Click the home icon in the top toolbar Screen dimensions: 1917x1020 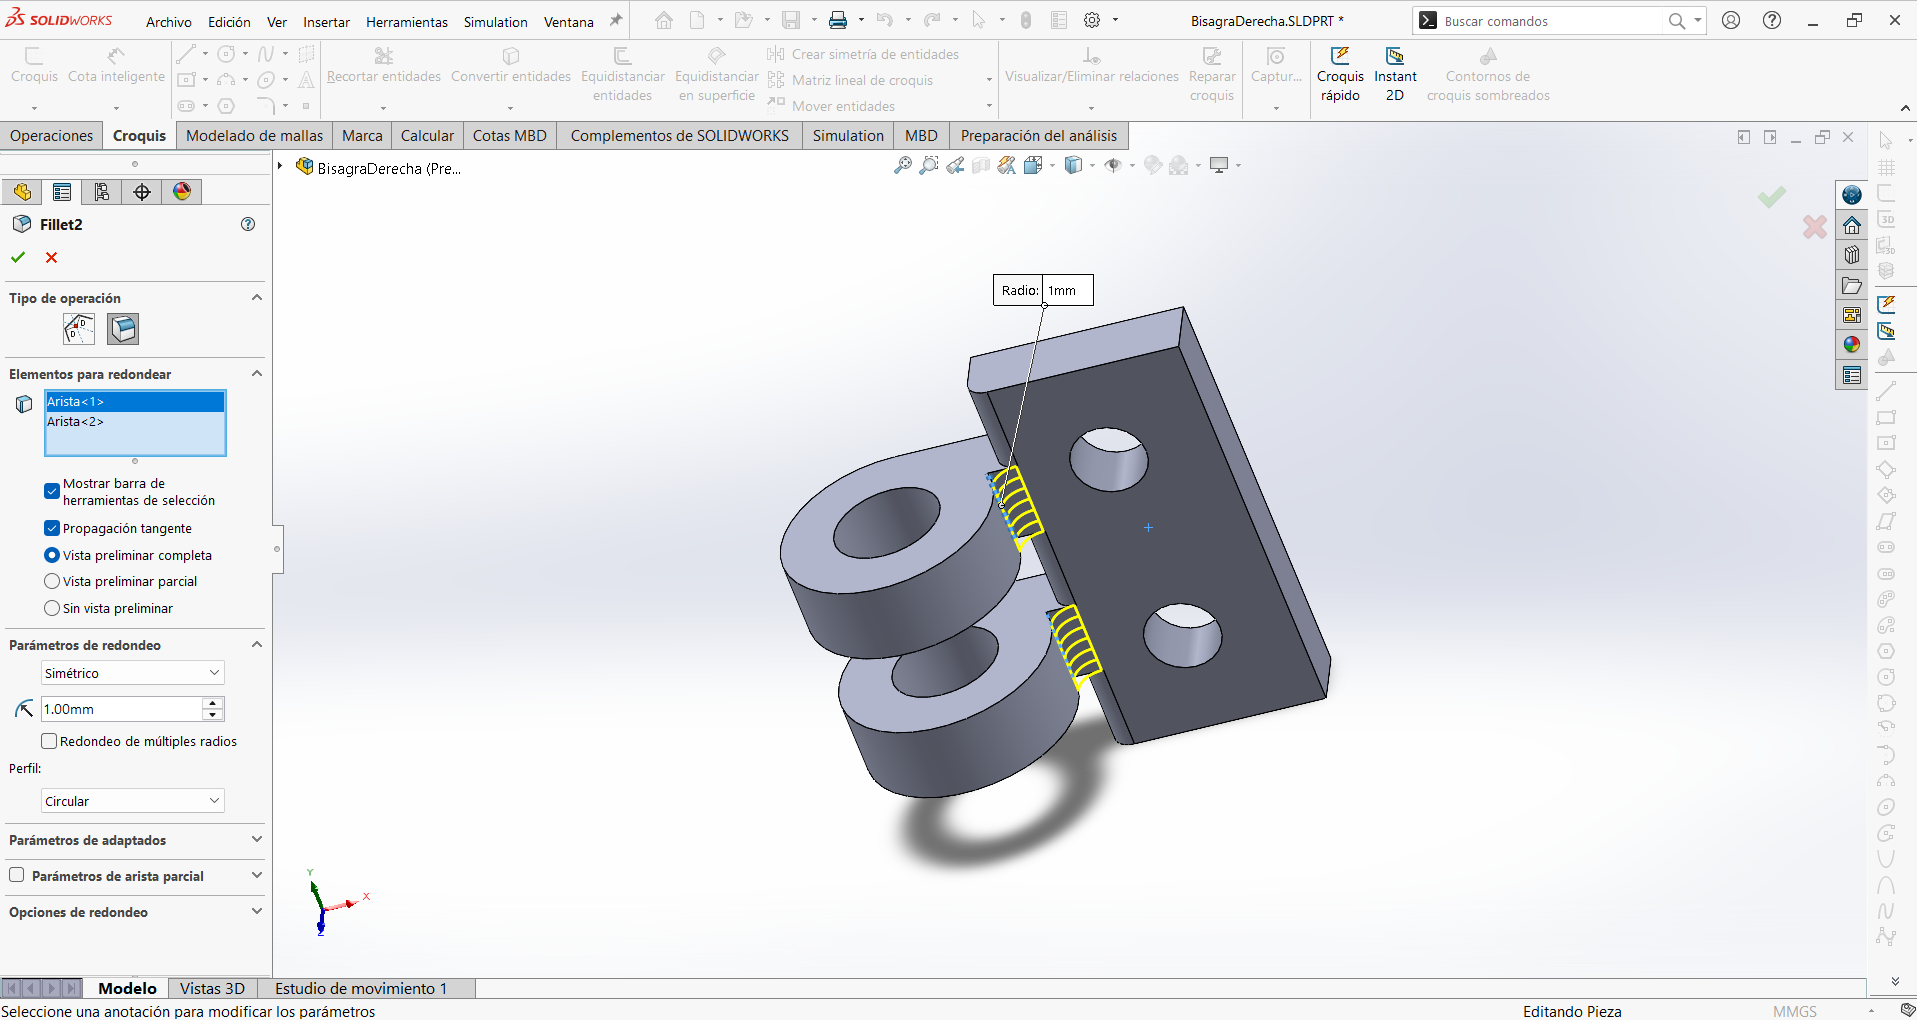click(664, 20)
